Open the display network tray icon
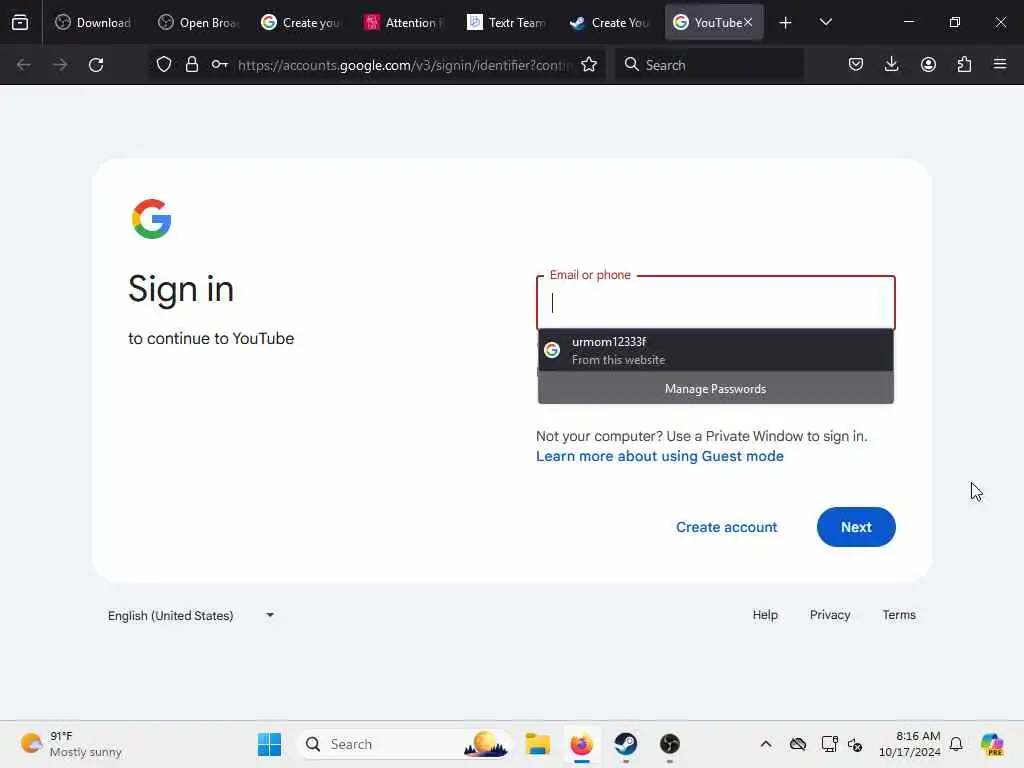 click(x=829, y=744)
